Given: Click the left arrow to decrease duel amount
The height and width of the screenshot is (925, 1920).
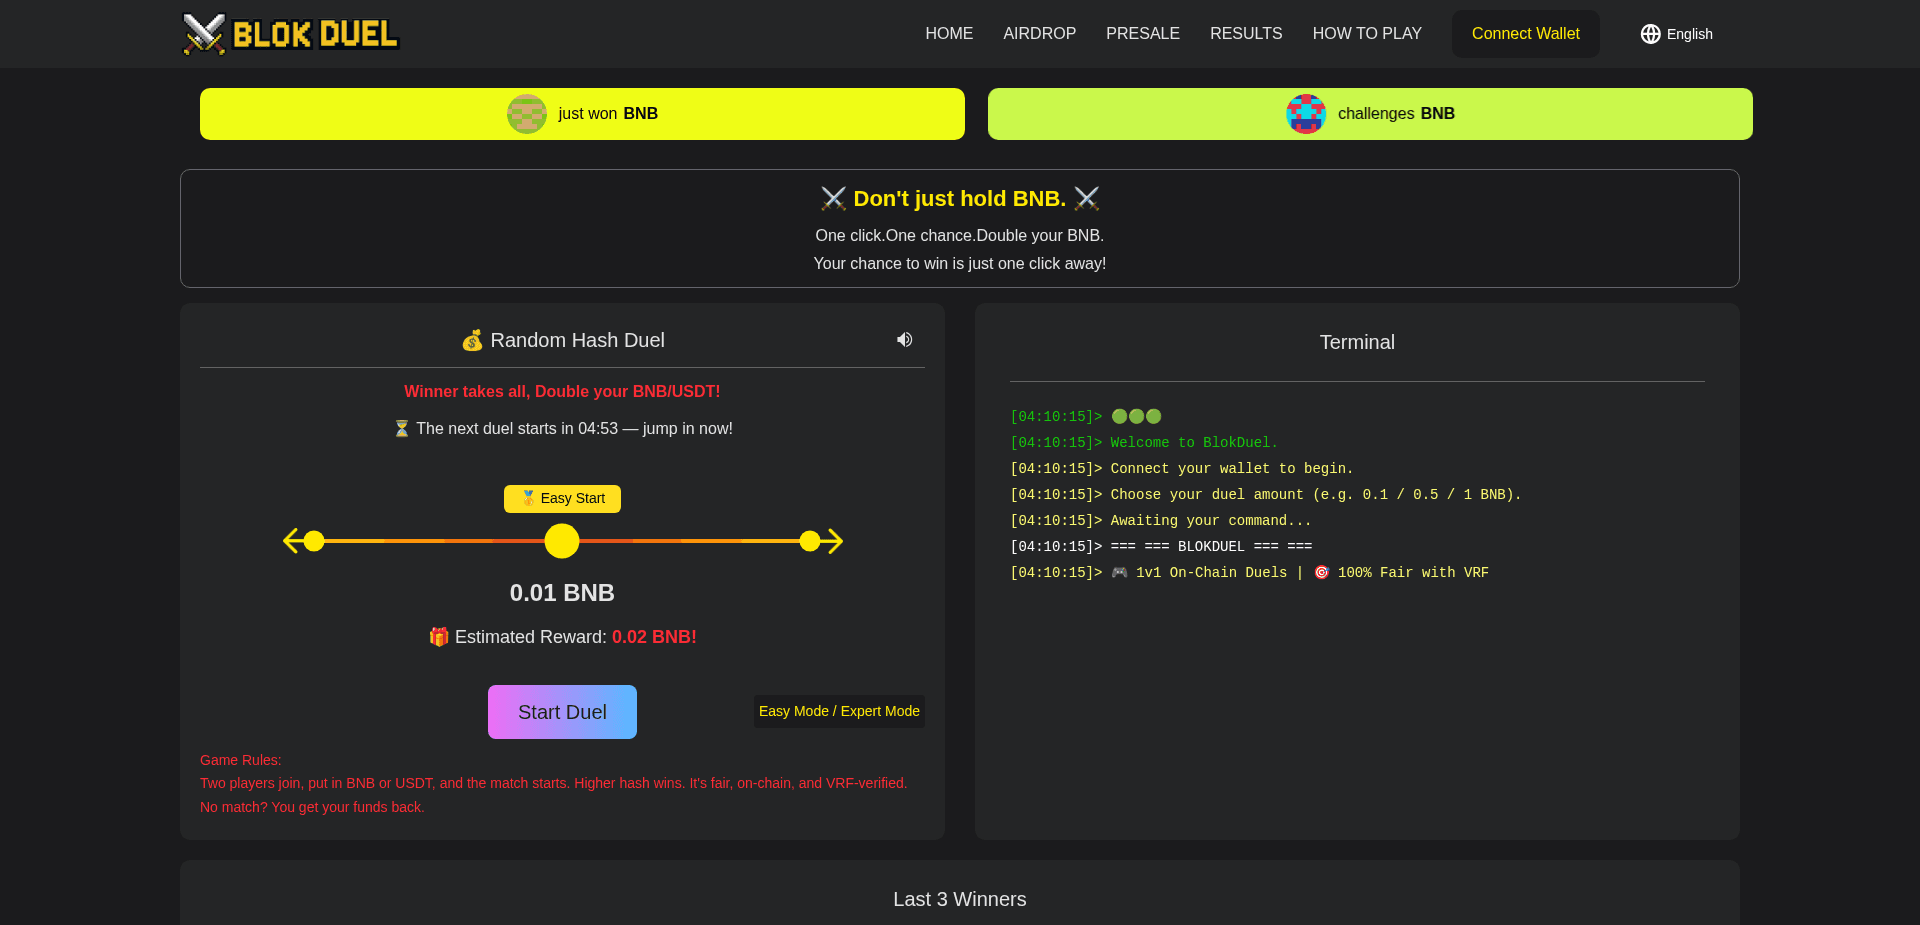Looking at the screenshot, I should coord(291,541).
